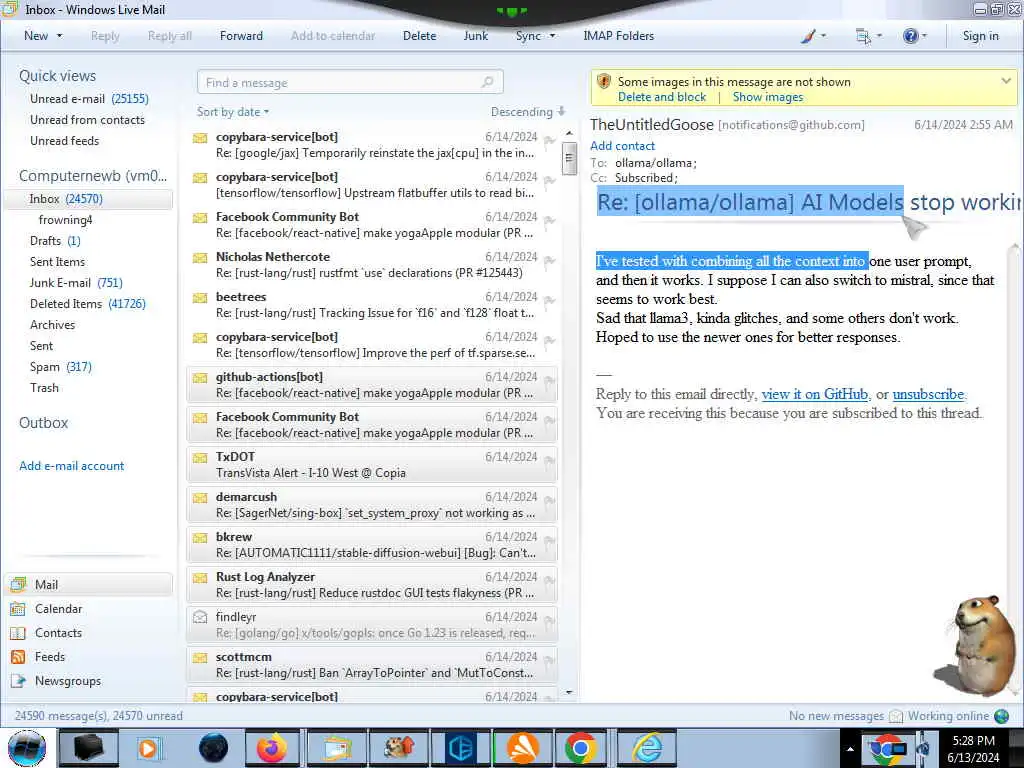
Task: Open github-actions[bot] message
Action: coord(372,385)
